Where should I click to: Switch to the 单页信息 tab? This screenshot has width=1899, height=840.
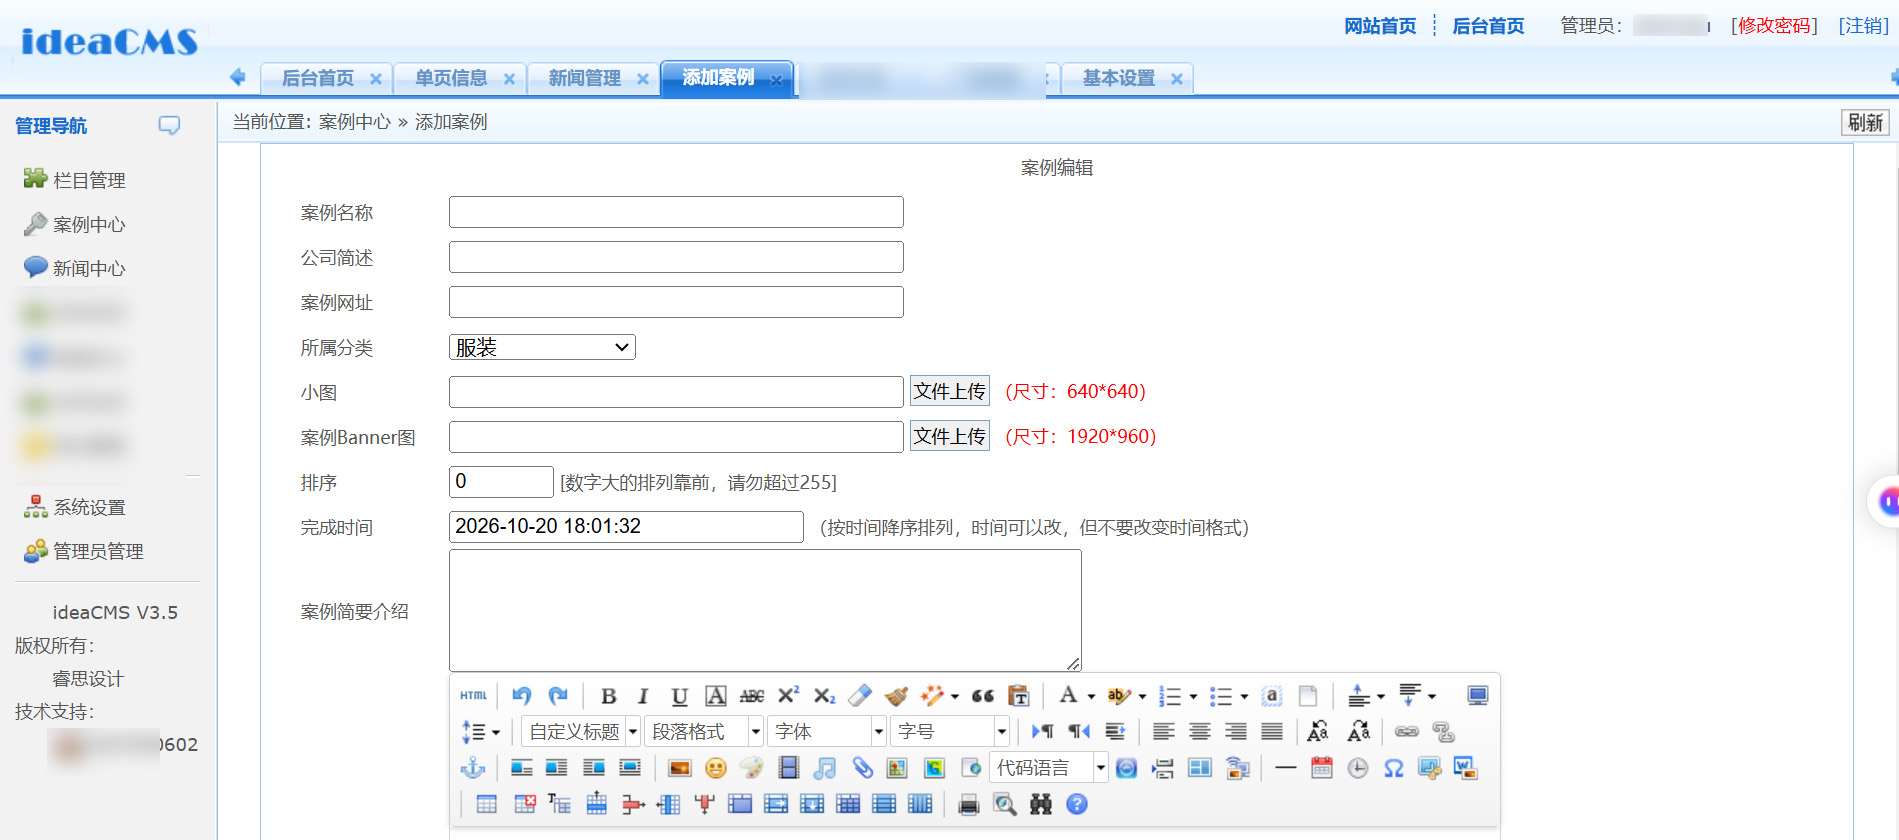click(x=451, y=78)
